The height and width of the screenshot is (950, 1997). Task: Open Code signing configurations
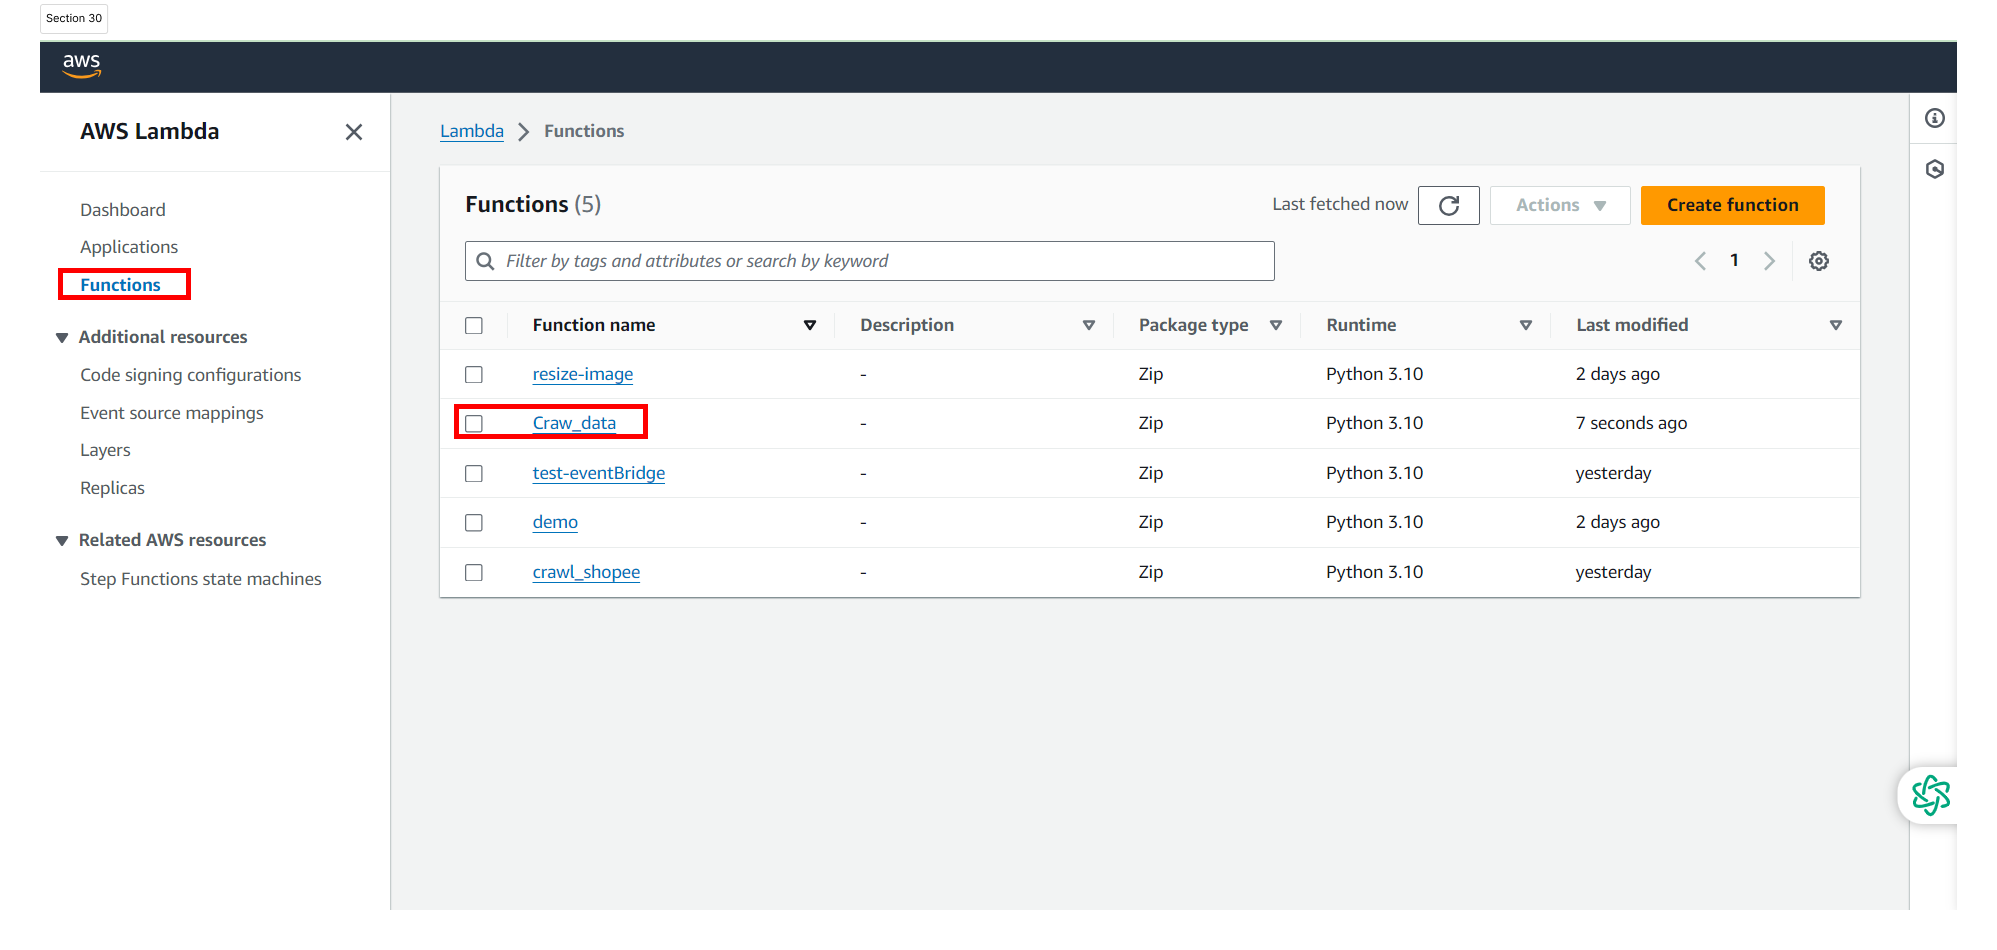coord(191,375)
